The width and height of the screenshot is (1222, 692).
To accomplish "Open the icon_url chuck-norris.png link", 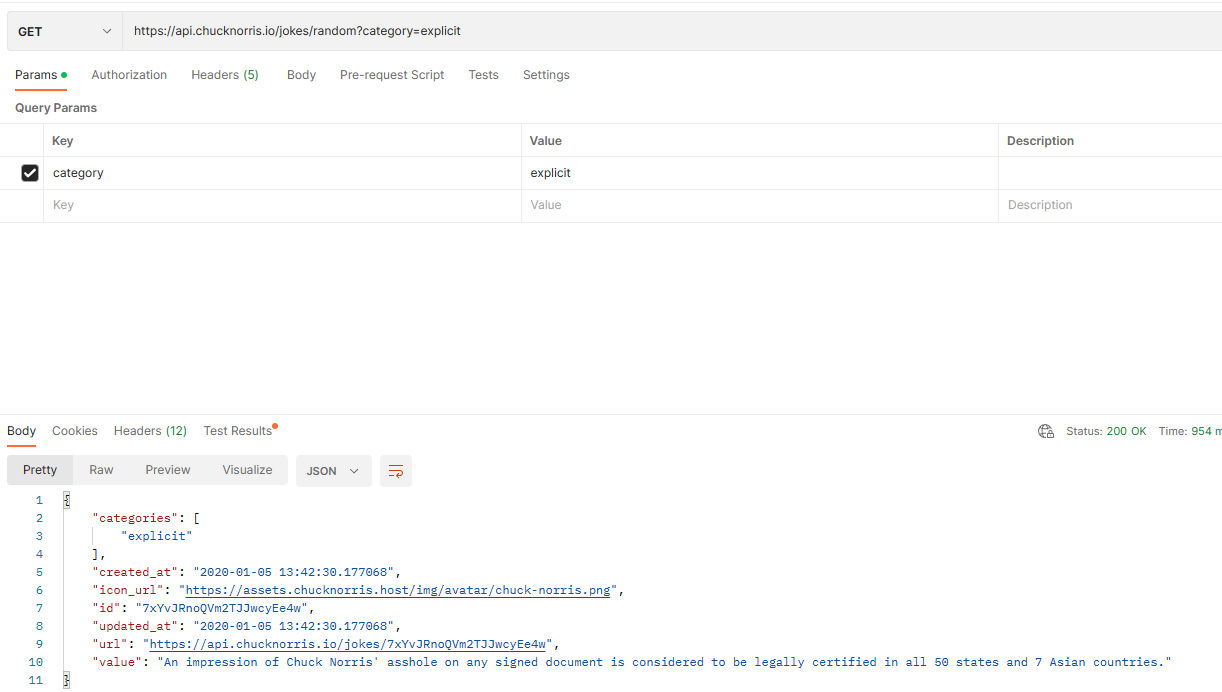I will pos(398,590).
